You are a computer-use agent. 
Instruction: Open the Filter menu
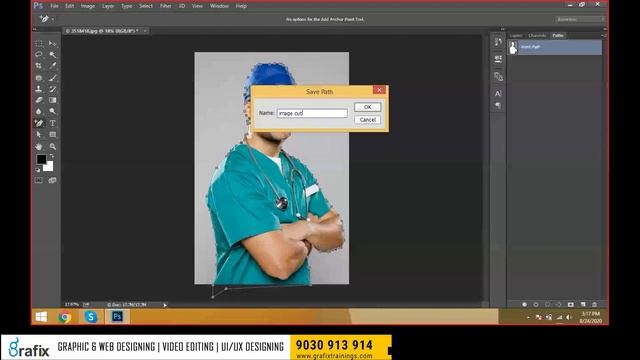pos(165,6)
